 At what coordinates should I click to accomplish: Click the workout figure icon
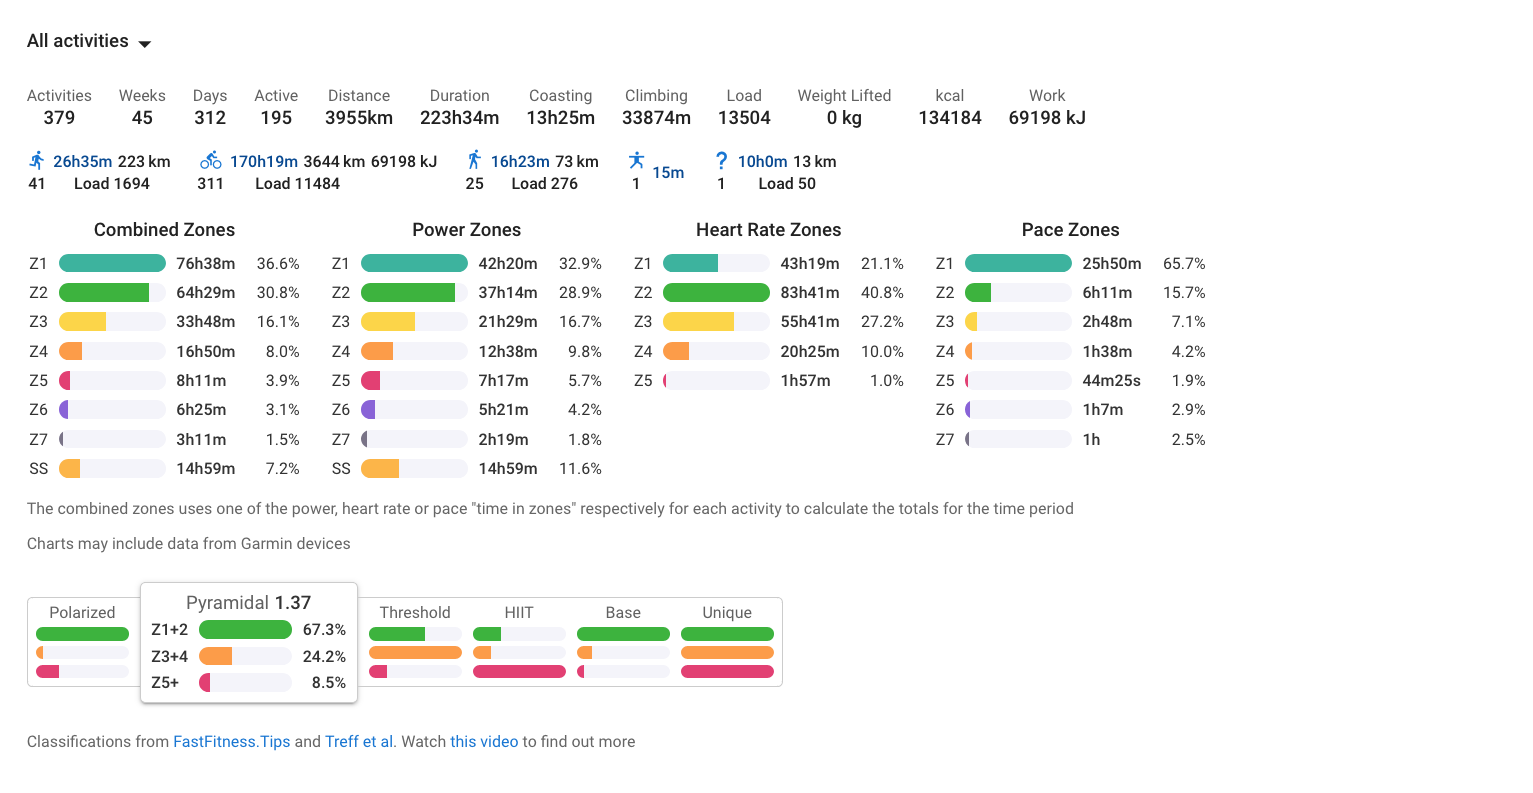636,160
